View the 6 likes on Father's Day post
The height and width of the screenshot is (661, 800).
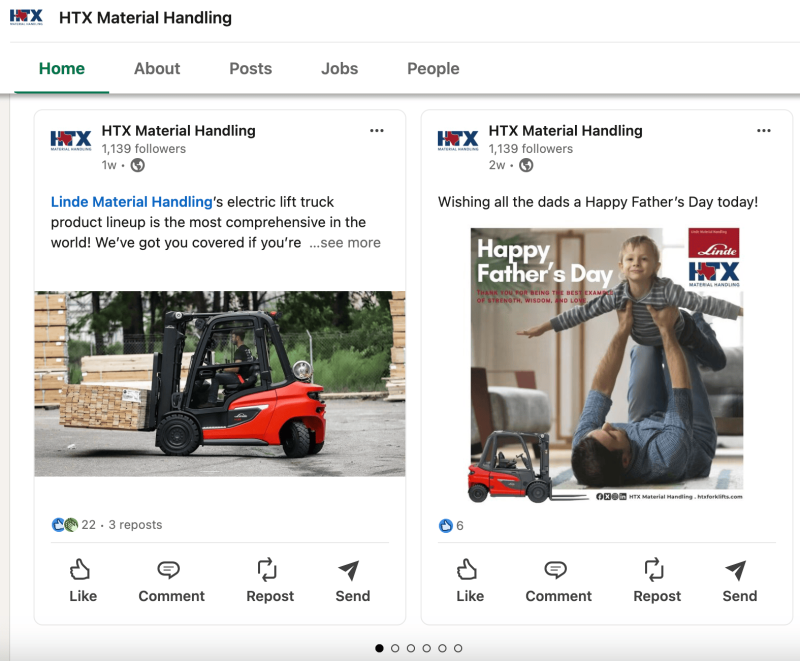[x=451, y=525]
